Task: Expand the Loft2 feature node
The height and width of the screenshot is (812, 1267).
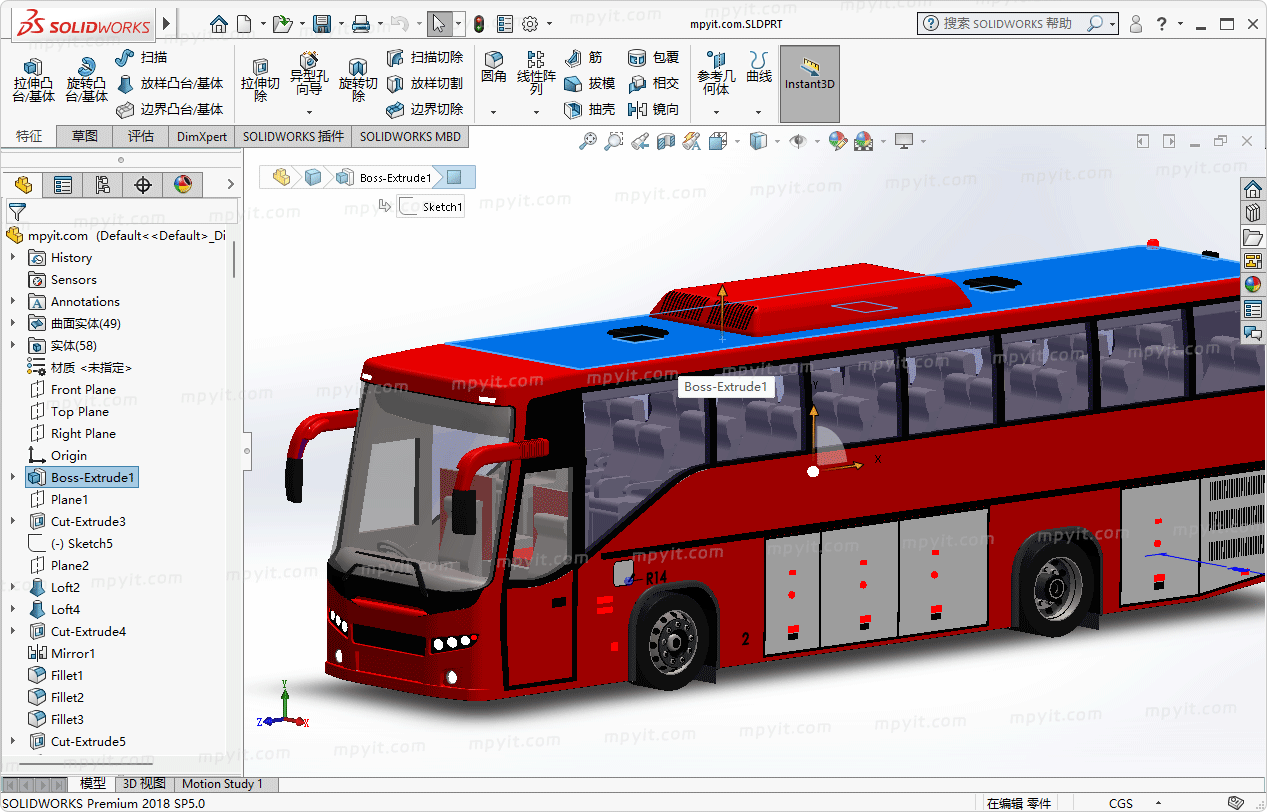Action: [13, 588]
